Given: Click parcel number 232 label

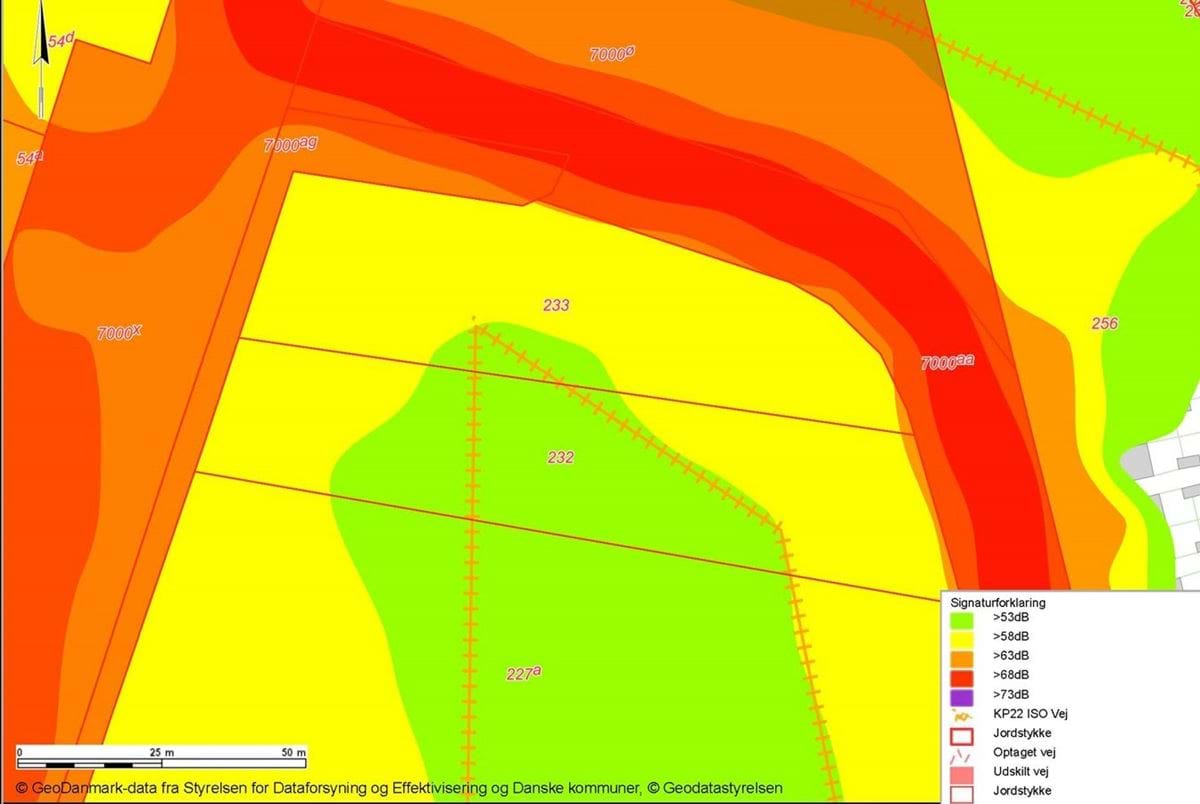Looking at the screenshot, I should (560, 457).
